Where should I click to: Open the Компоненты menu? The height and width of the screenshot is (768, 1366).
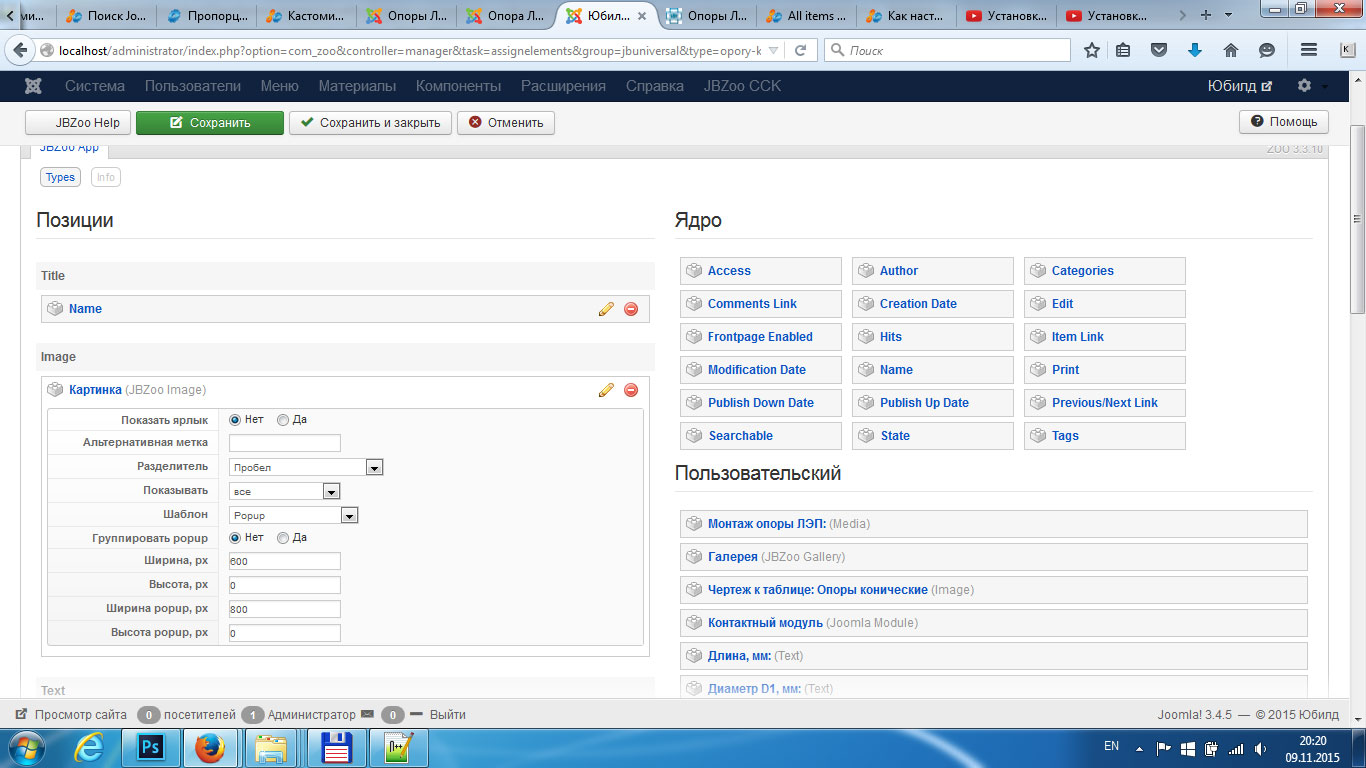(x=458, y=86)
